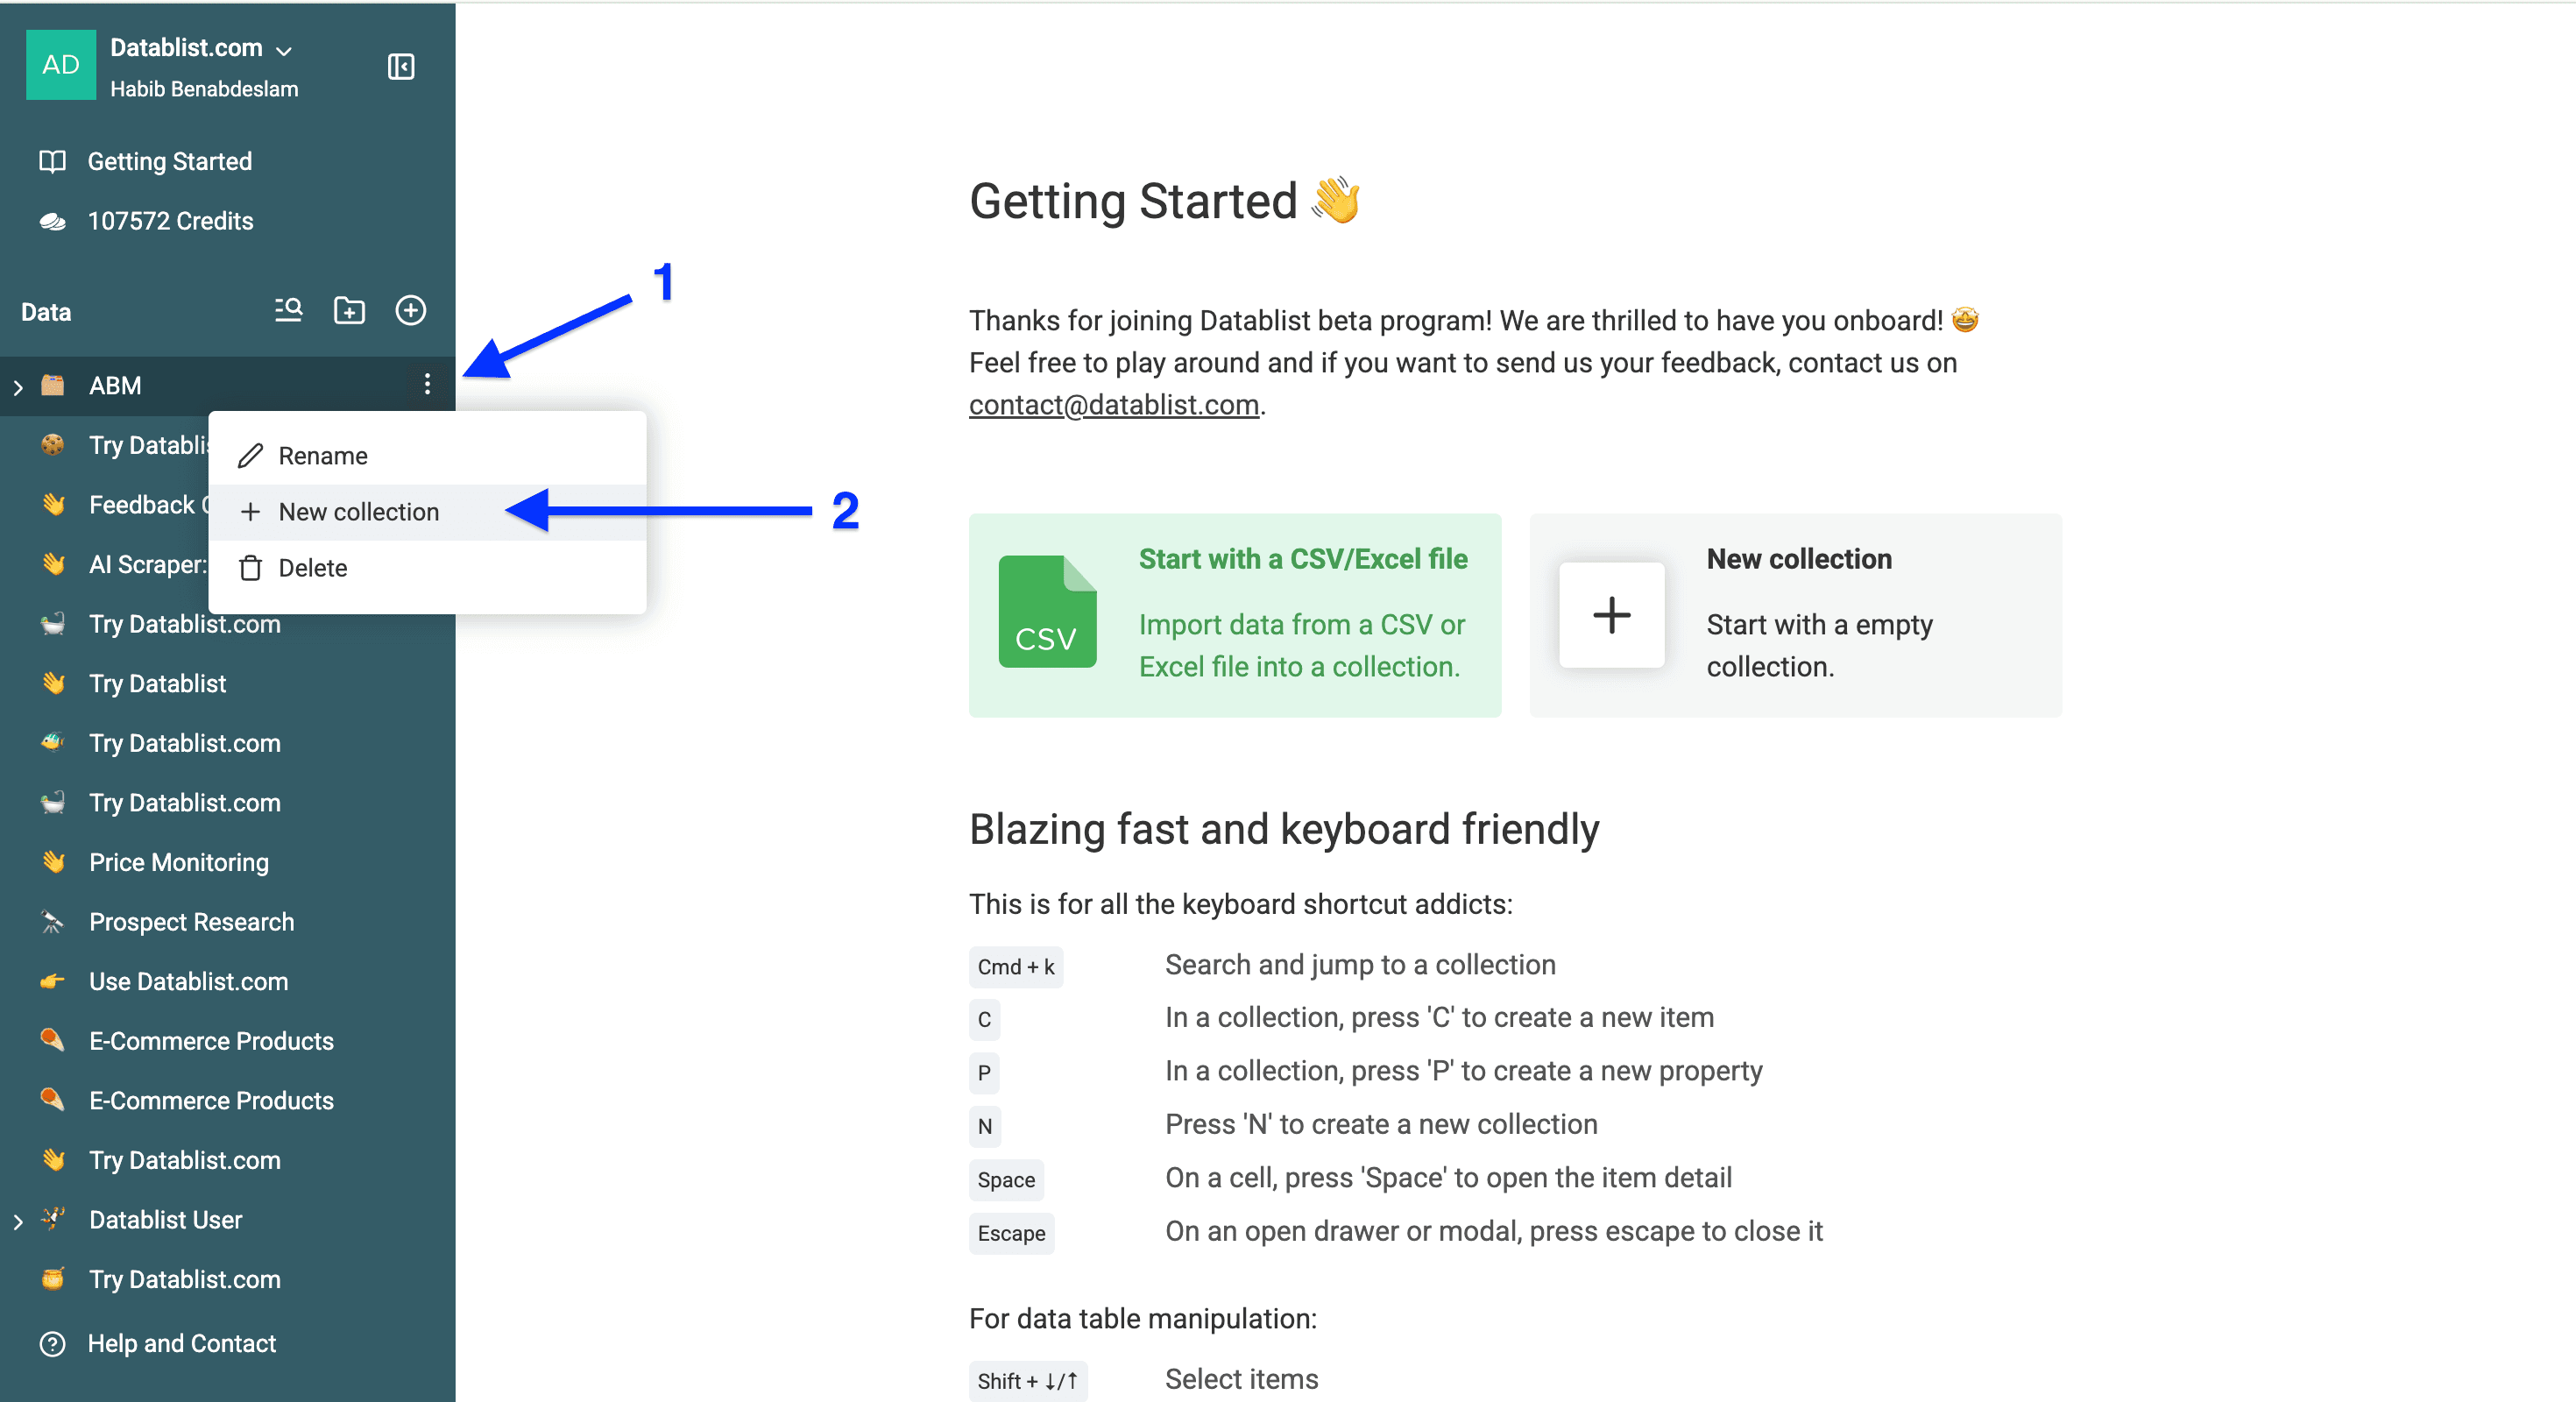2576x1402 pixels.
Task: Click the Getting Started sidebar item
Action: point(169,161)
